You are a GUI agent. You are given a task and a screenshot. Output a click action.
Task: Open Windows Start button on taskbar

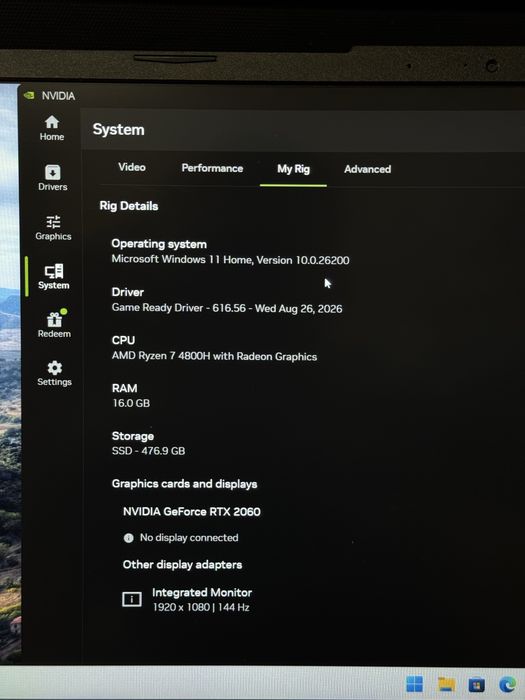pyautogui.click(x=414, y=684)
